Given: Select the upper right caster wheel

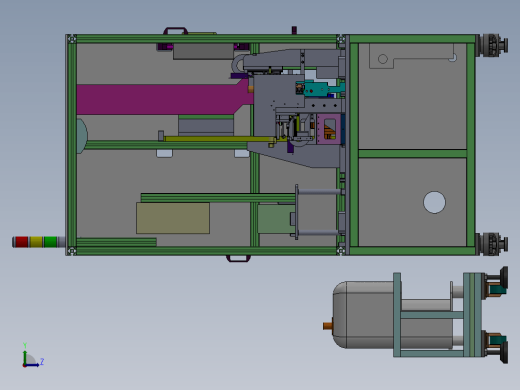Looking at the screenshot, I should click(493, 45).
